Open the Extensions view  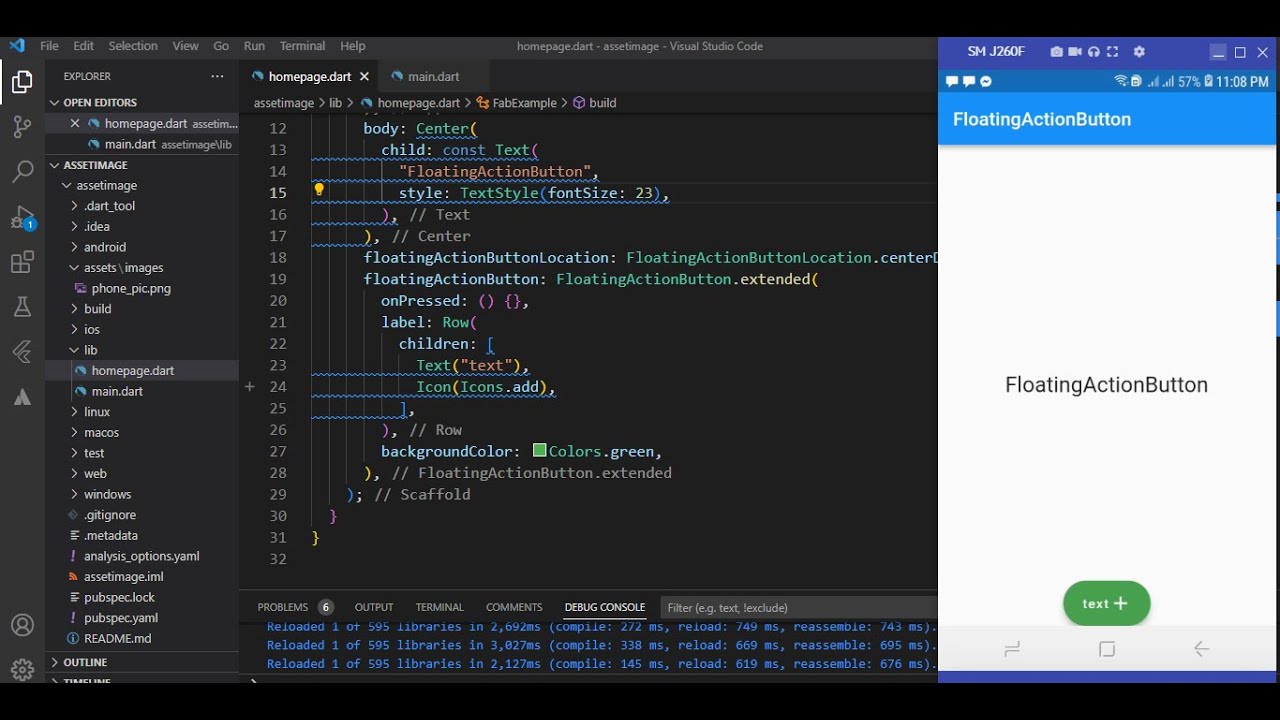(x=22, y=263)
